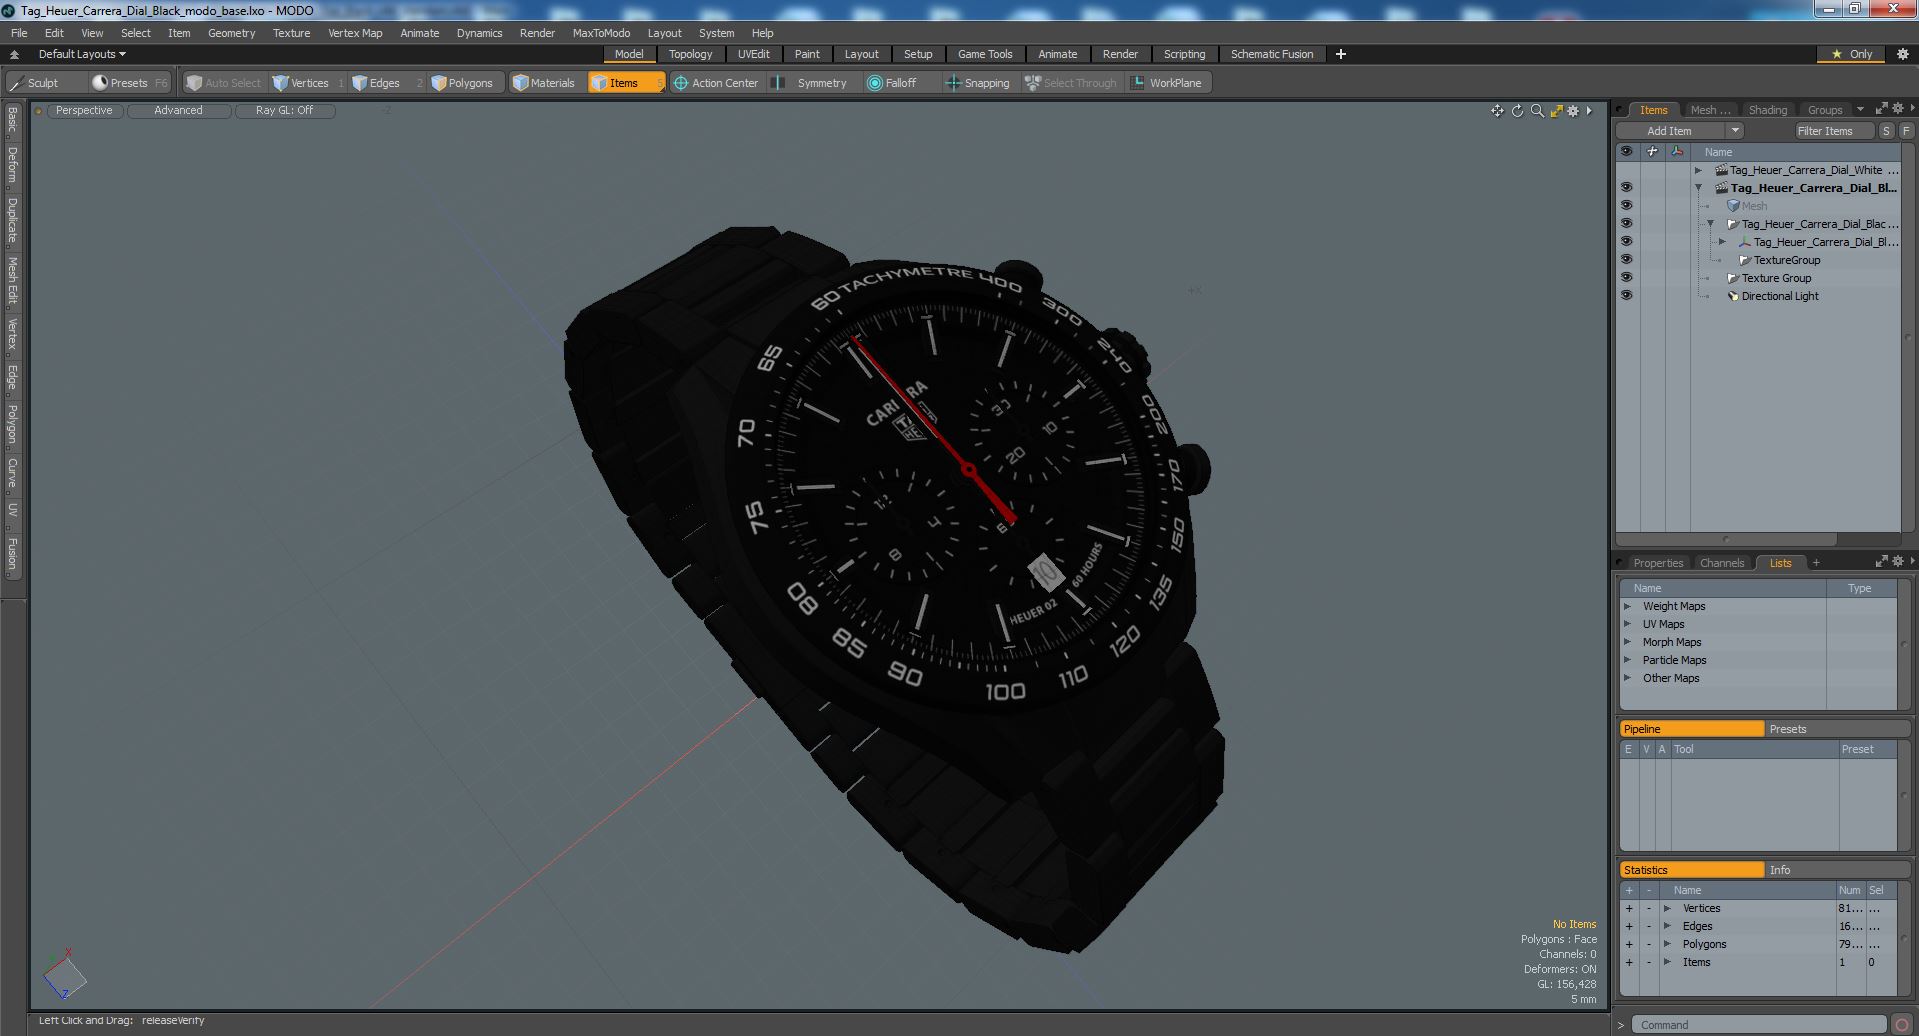Open Snapping options
The image size is (1919, 1036).
978,83
